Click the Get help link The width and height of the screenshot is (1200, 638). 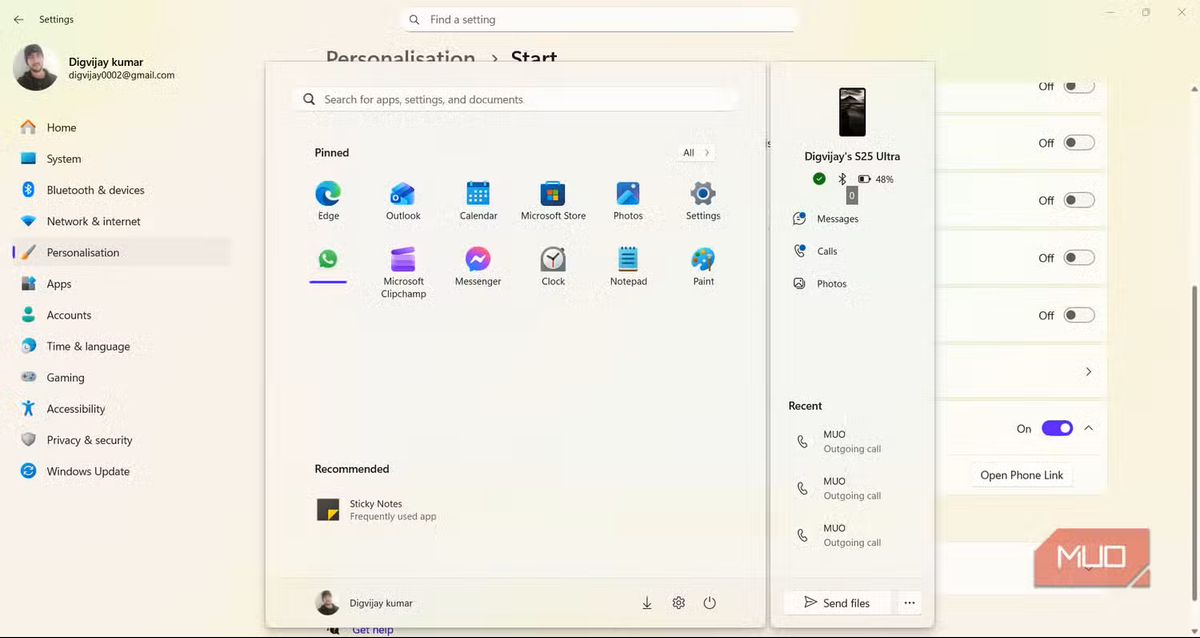[x=372, y=630]
